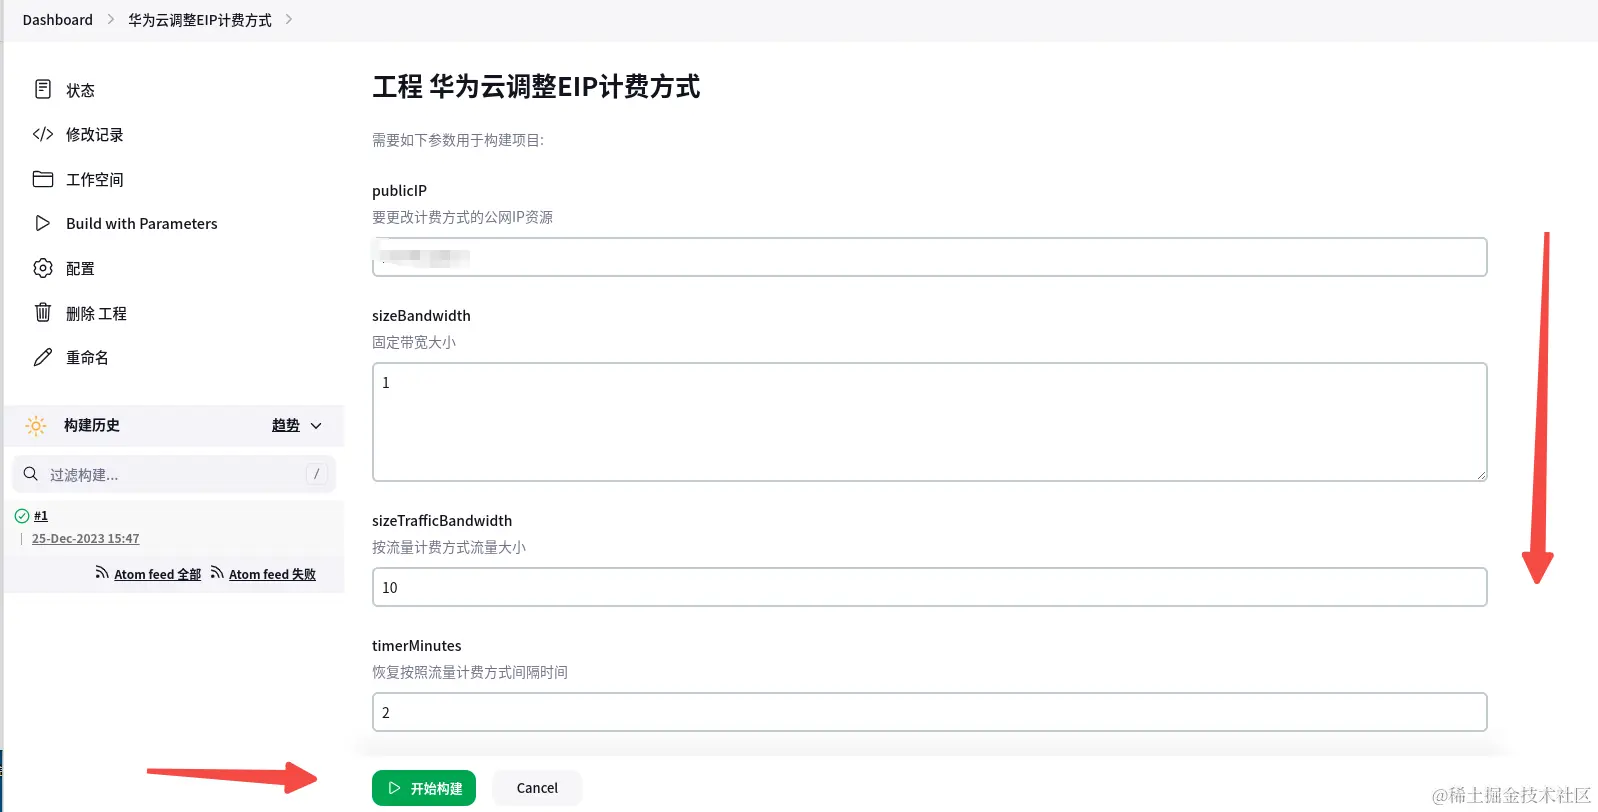Viewport: 1598px width, 812px height.
Task: Click the Cancel button
Action: coord(537,788)
